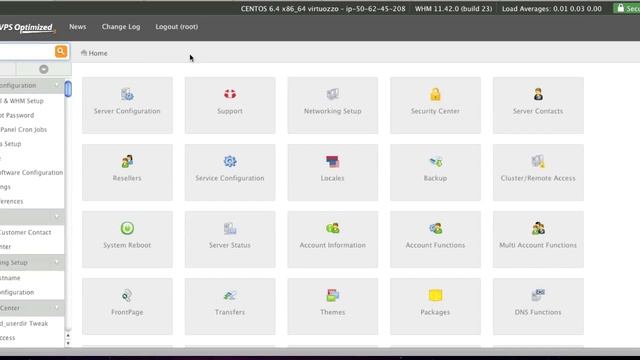
Task: Open the Account Information icon
Action: [x=333, y=228]
